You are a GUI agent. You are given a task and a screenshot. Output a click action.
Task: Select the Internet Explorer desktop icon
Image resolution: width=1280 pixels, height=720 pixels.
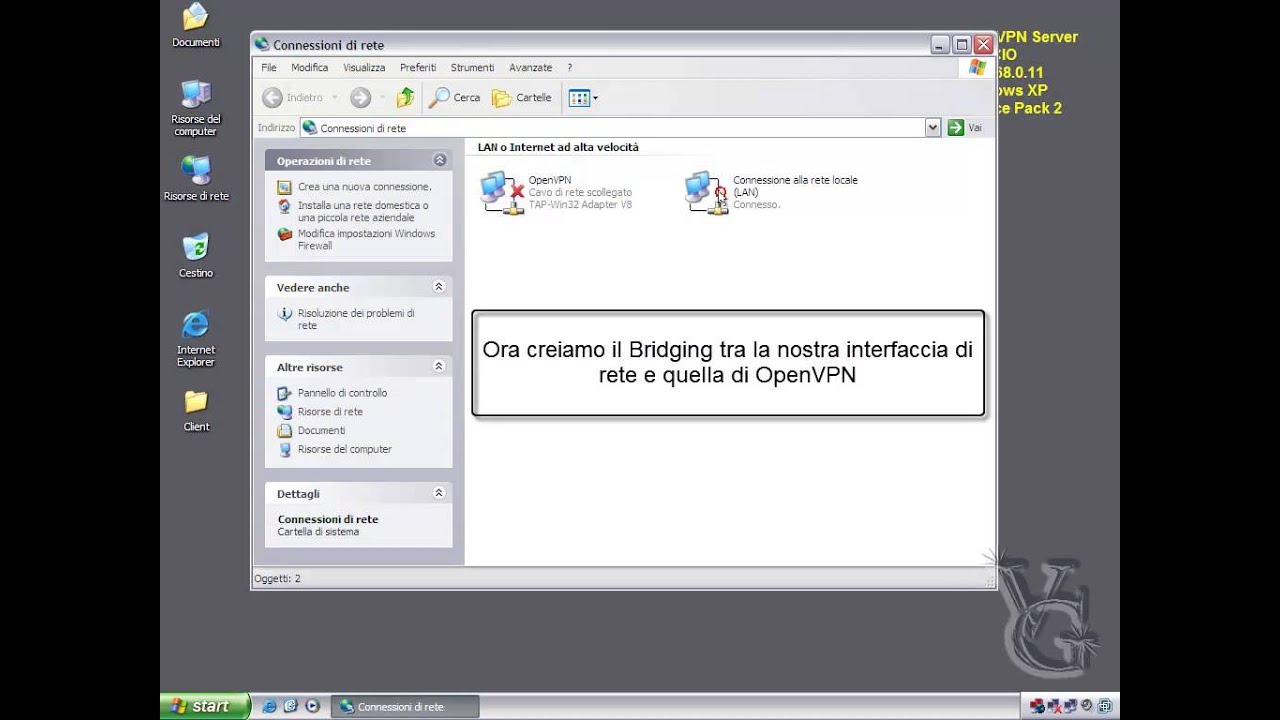pyautogui.click(x=196, y=339)
